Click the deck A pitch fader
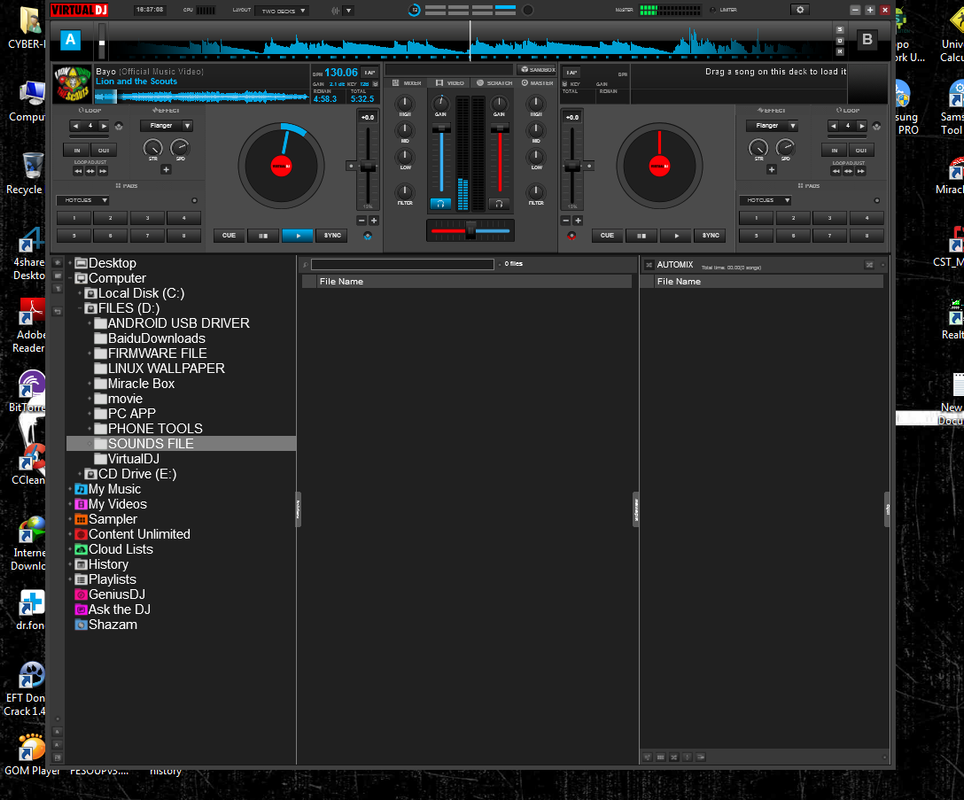964x800 pixels. (368, 166)
